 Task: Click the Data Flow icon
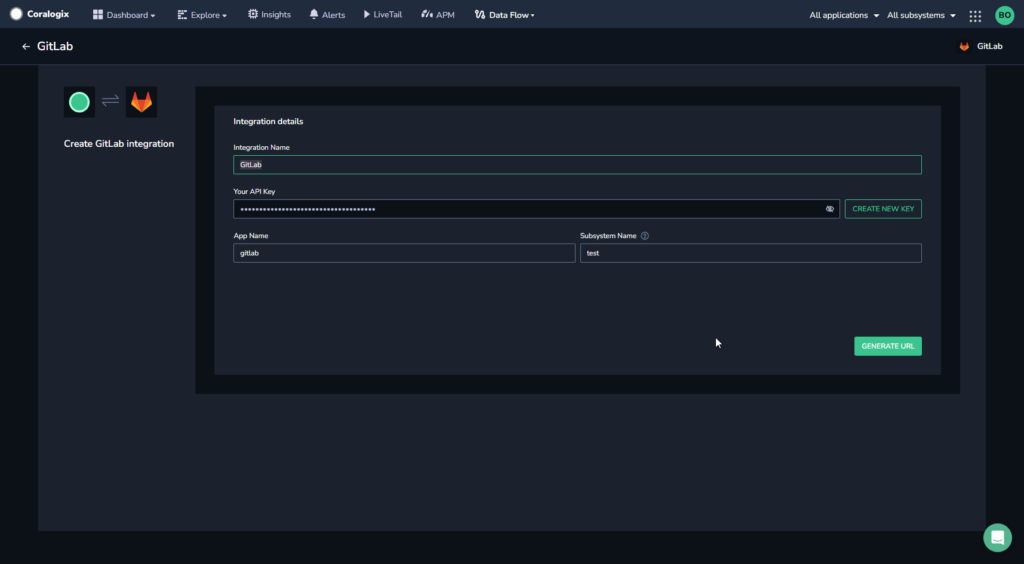click(x=480, y=14)
